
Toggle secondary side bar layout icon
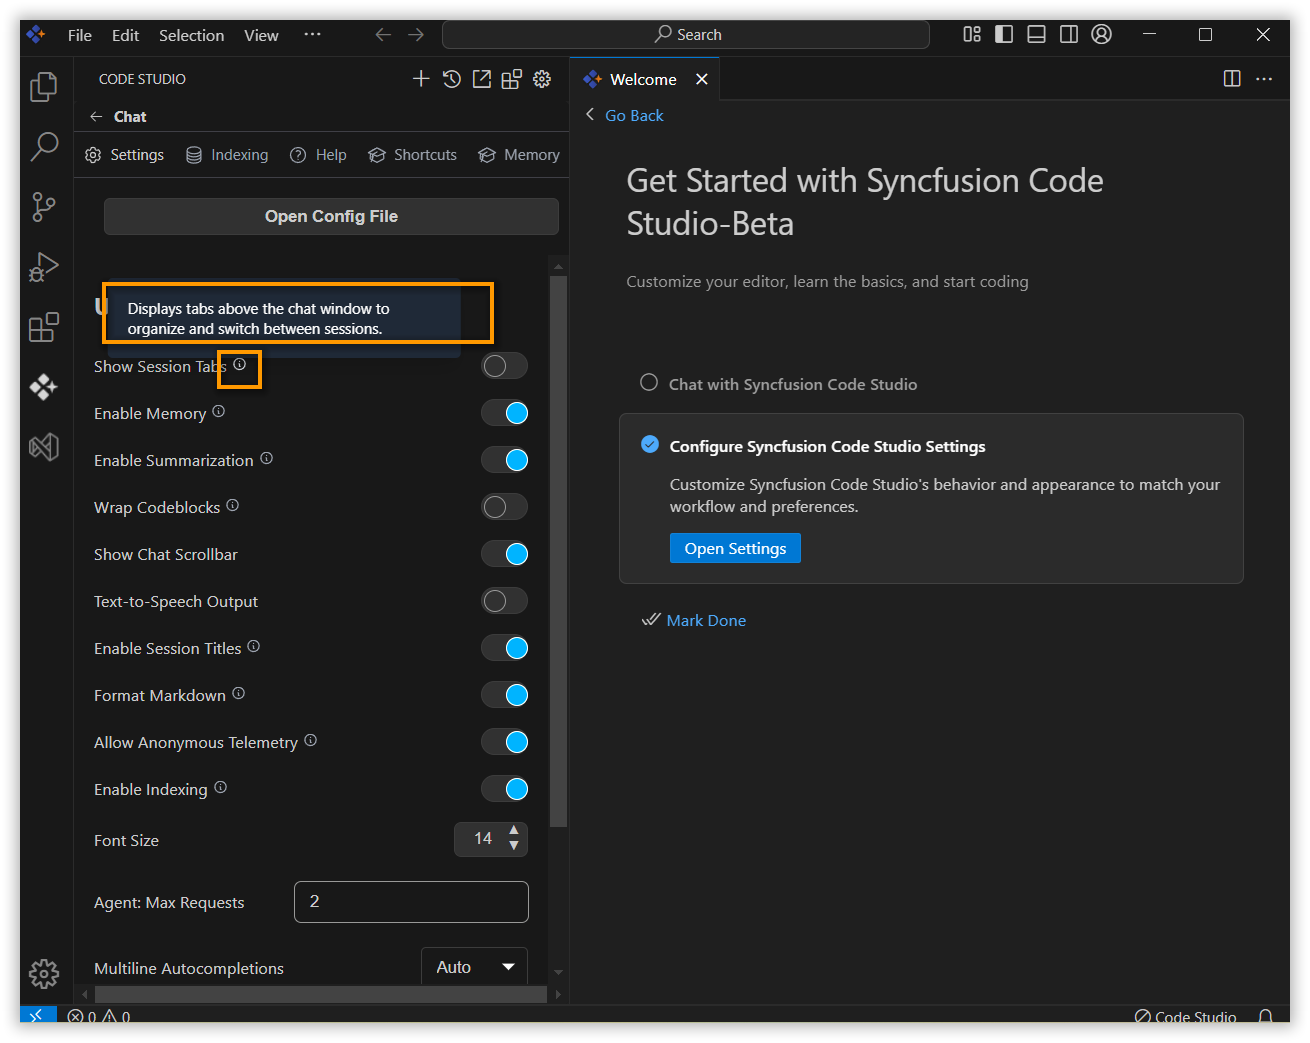[x=1068, y=34]
